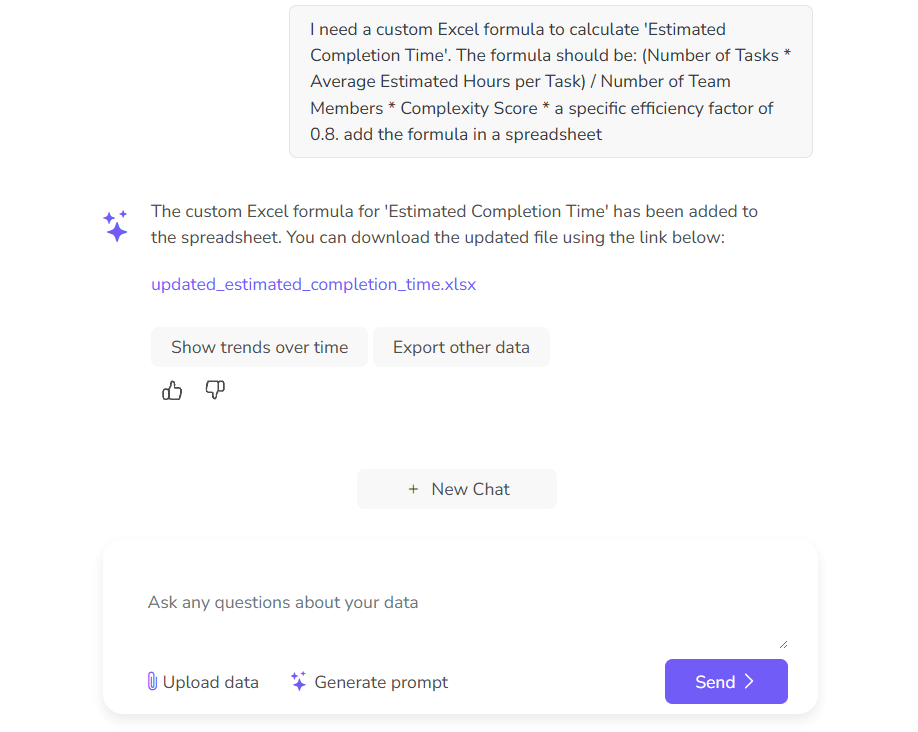Click the "New Chat" text label

[469, 489]
